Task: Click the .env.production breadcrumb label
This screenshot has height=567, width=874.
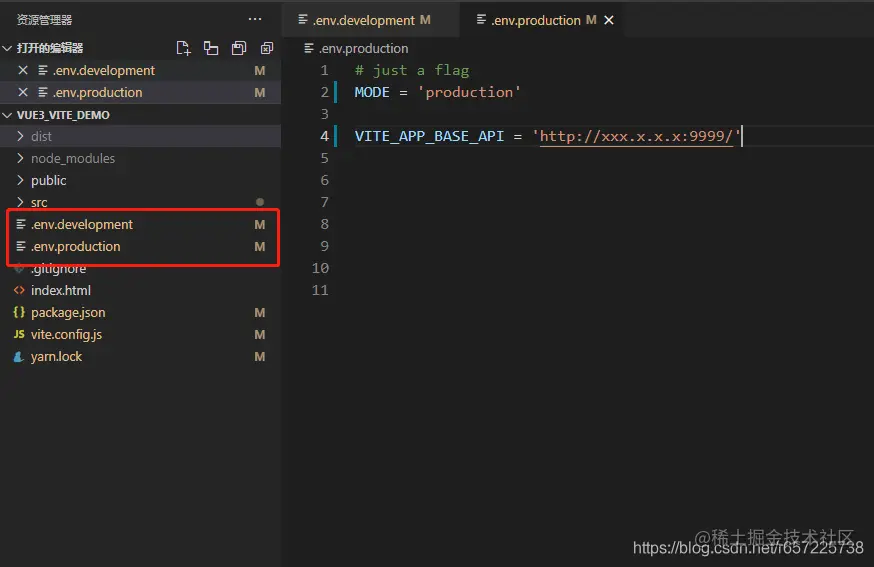Action: [x=363, y=49]
